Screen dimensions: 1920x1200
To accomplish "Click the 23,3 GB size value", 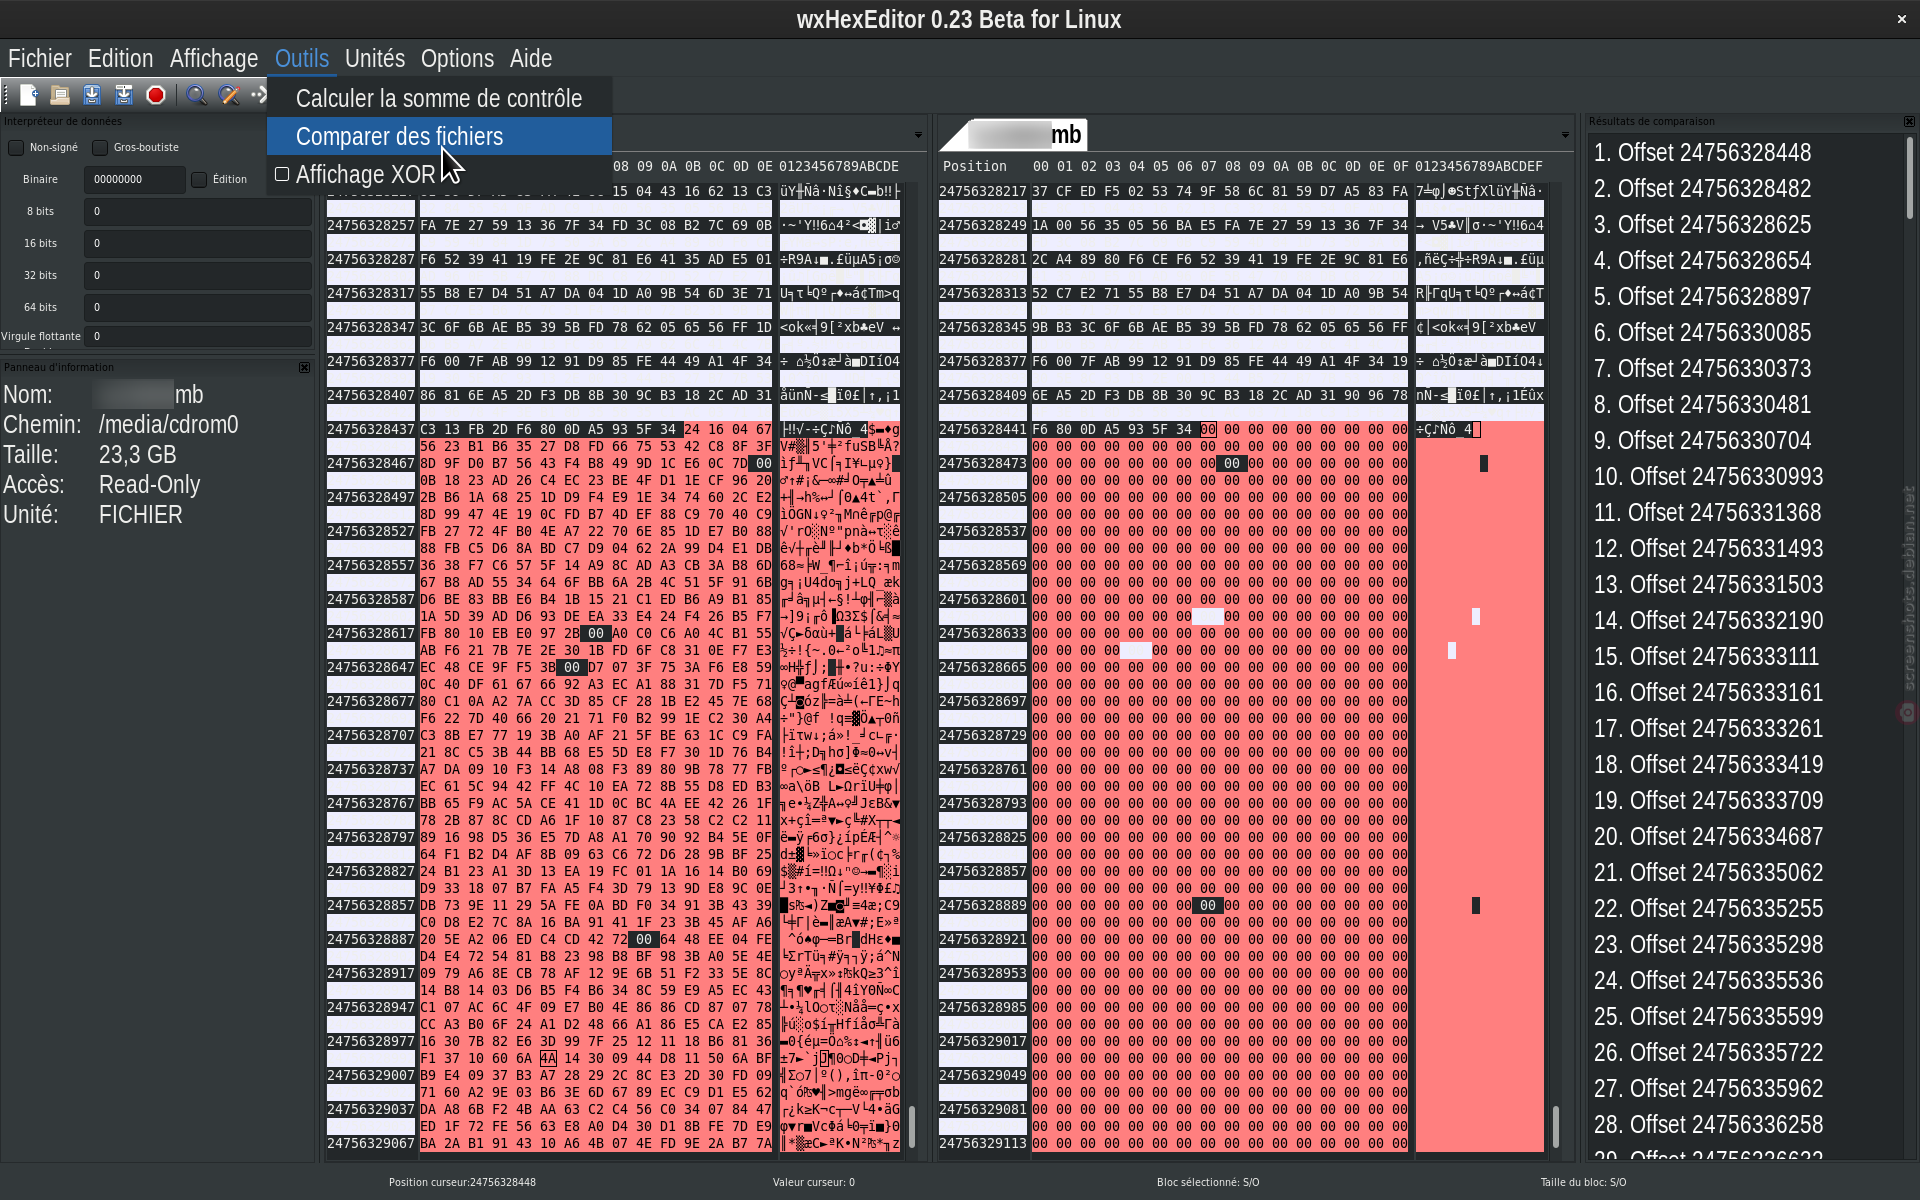I will (137, 454).
